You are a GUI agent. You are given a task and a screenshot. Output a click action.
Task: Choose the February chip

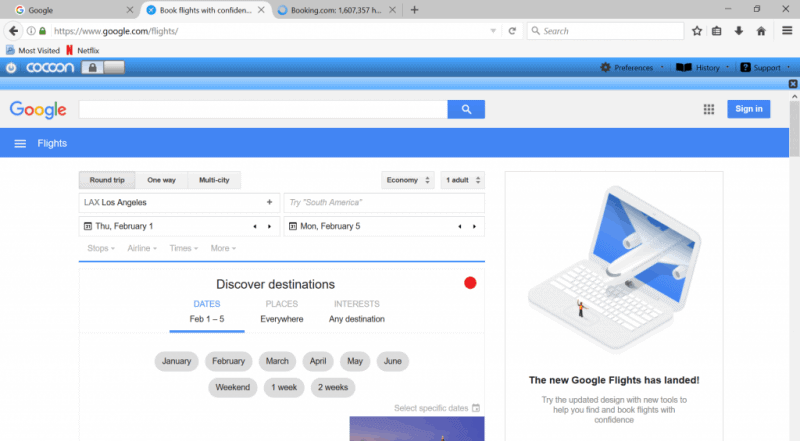(229, 361)
